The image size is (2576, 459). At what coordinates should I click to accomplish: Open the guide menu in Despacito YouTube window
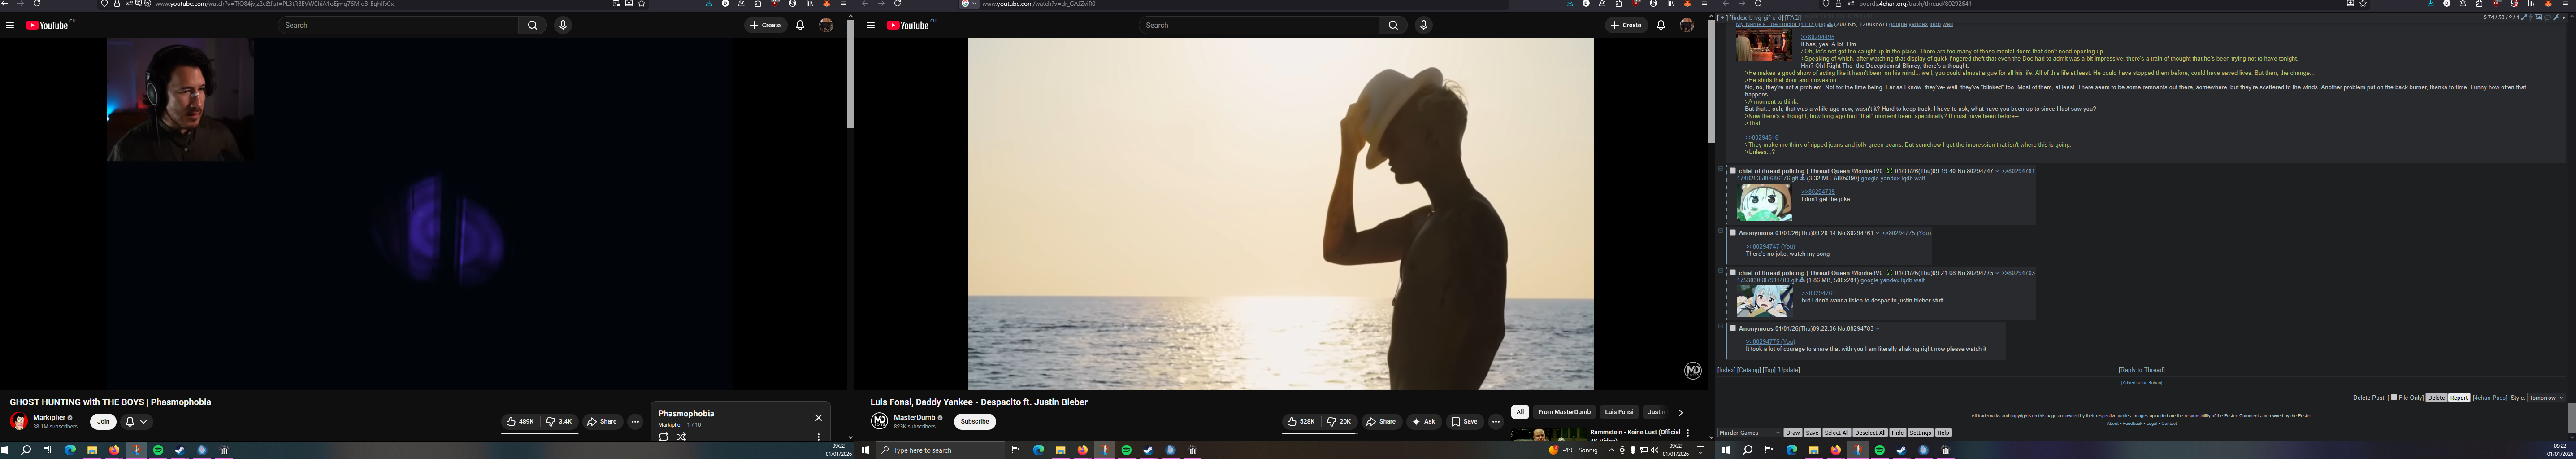[871, 25]
